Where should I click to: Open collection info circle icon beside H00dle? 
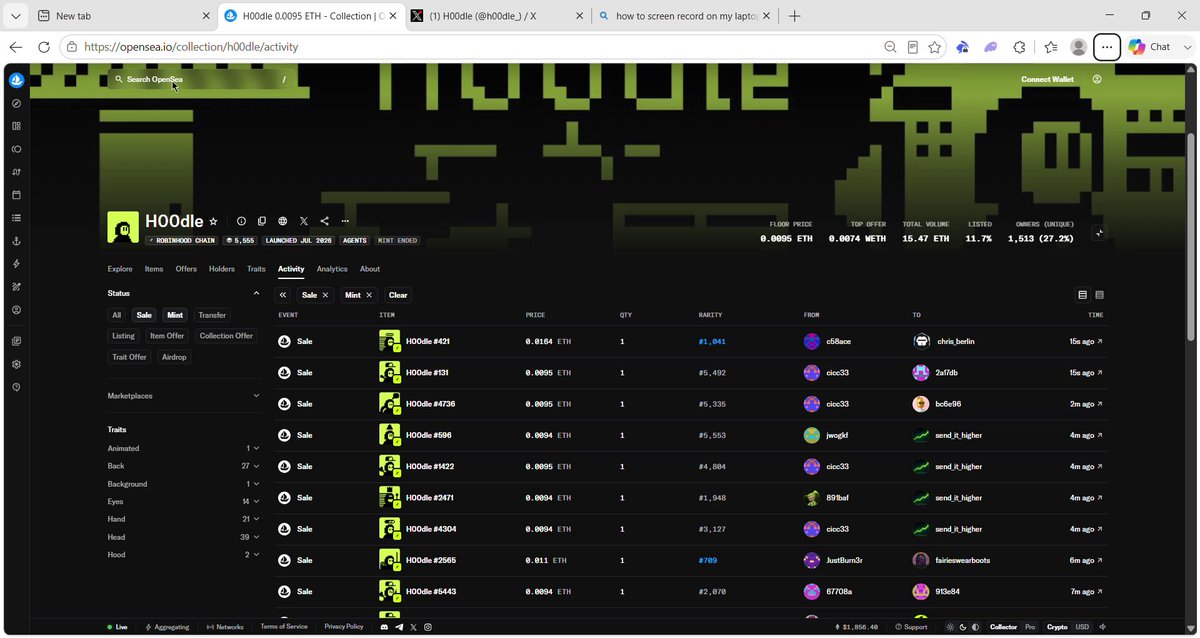click(241, 221)
